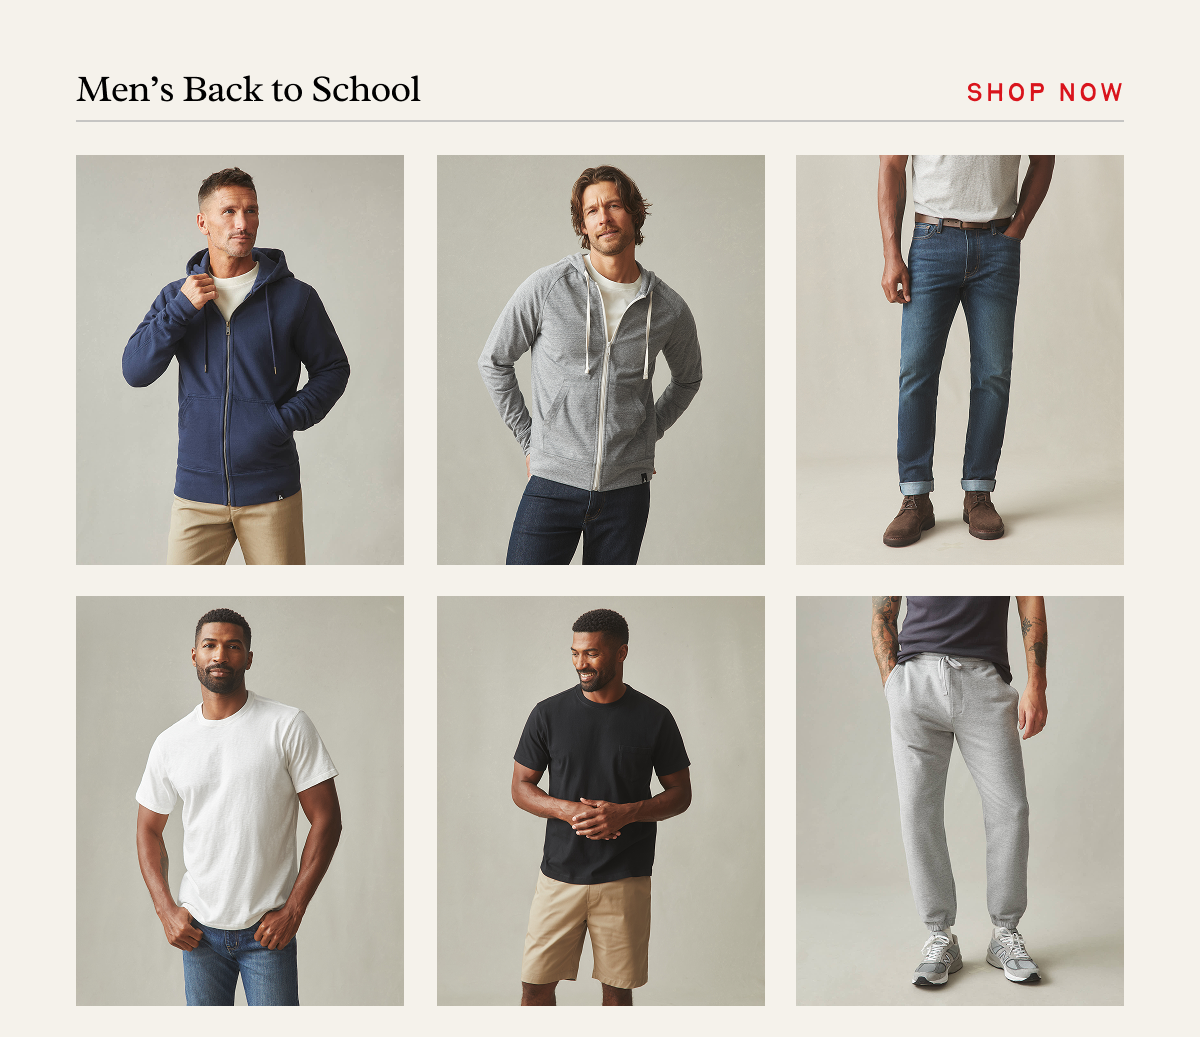This screenshot has width=1200, height=1037.
Task: Select the khaki shorts on black tee model
Action: point(587,928)
